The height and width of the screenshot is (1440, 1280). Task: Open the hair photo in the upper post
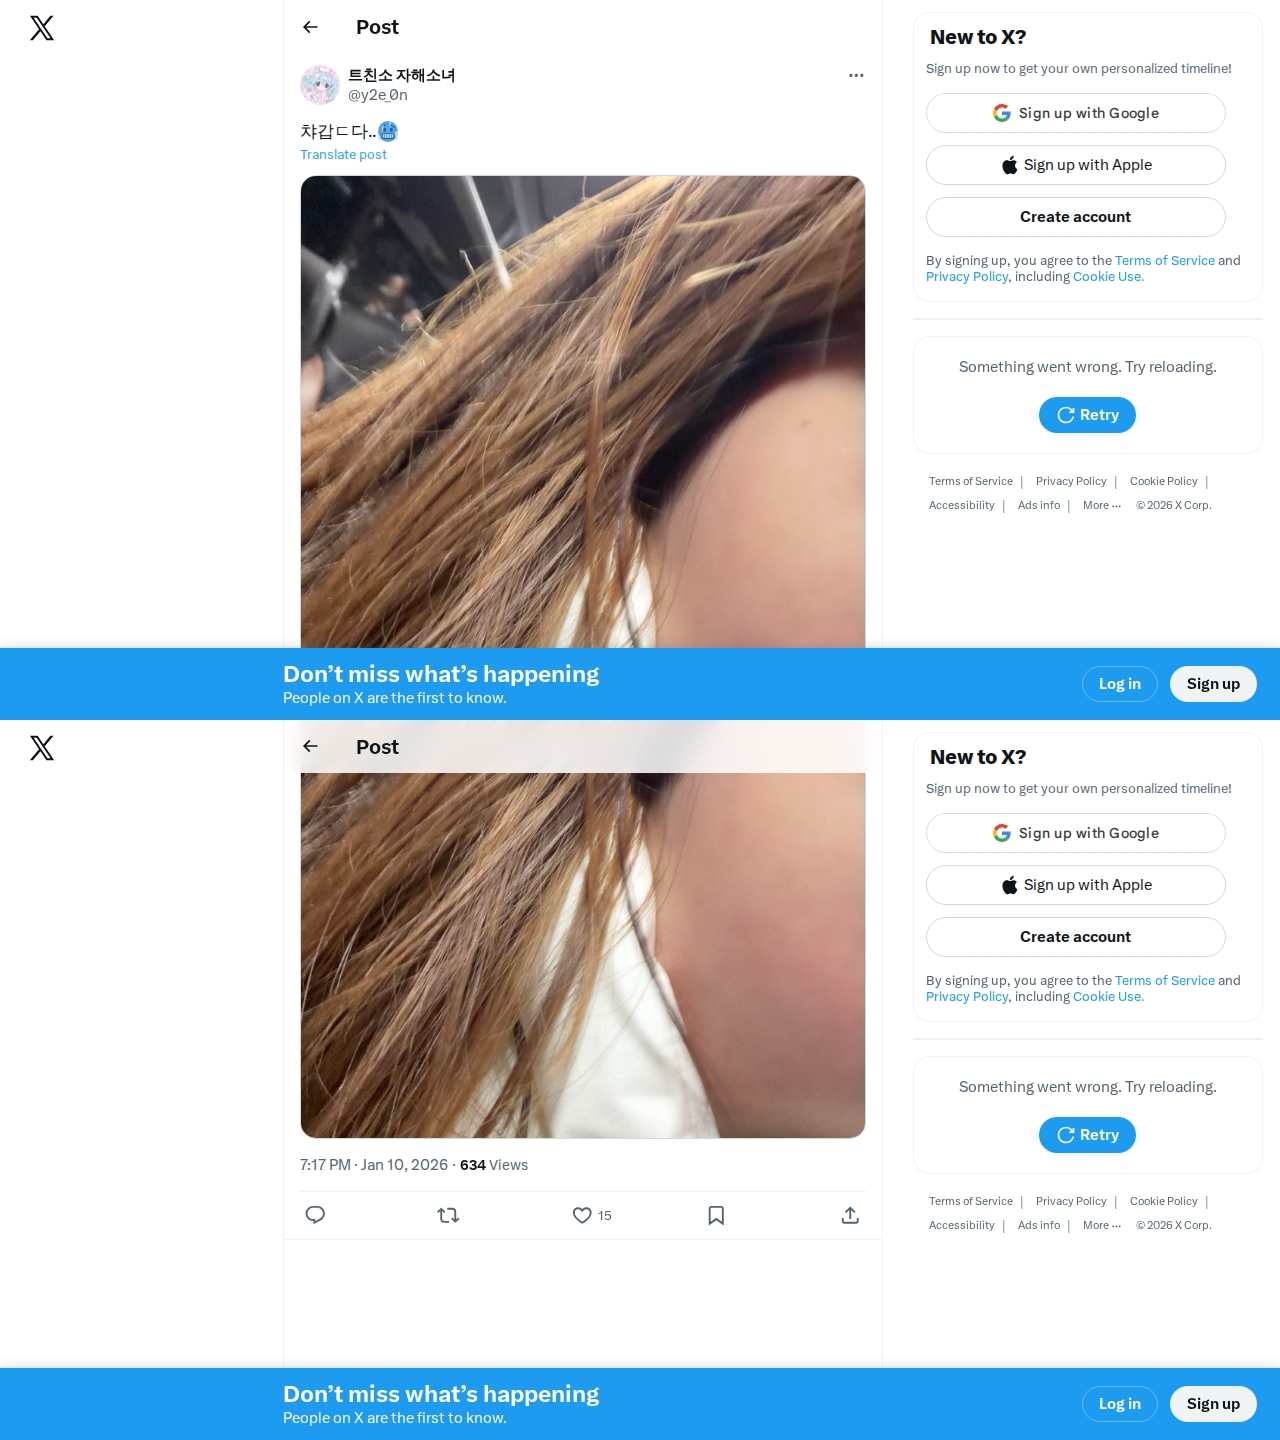[x=583, y=412]
